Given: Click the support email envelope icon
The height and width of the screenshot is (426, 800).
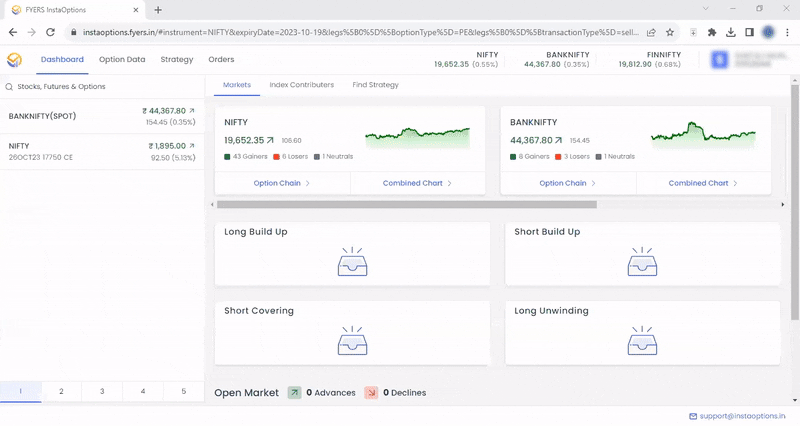Looking at the screenshot, I should tap(693, 416).
